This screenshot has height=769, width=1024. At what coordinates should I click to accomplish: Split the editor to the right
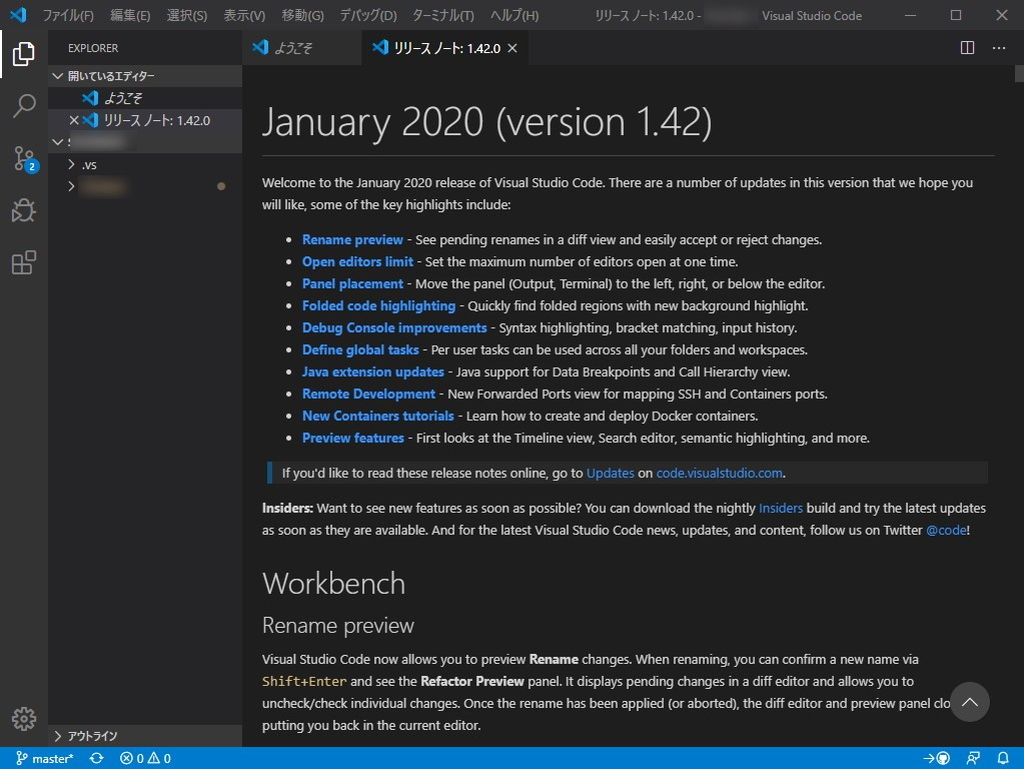(x=967, y=48)
